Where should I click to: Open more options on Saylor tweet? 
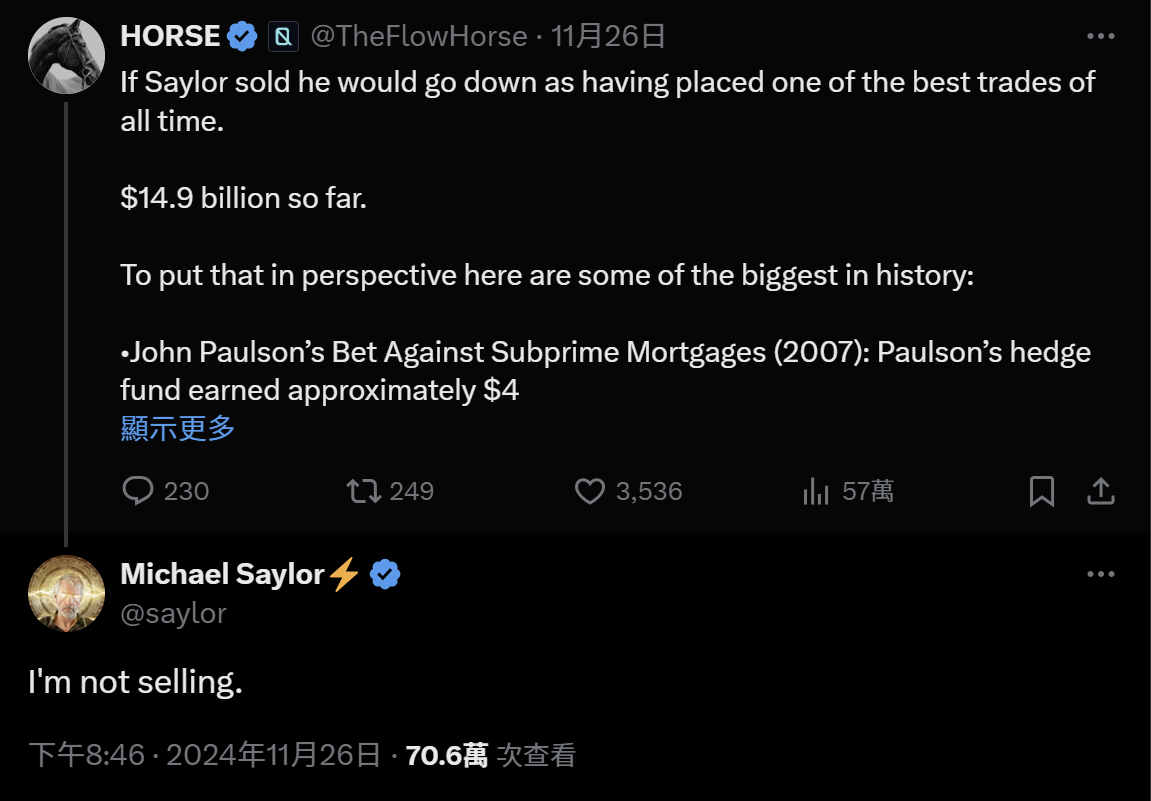tap(1100, 574)
